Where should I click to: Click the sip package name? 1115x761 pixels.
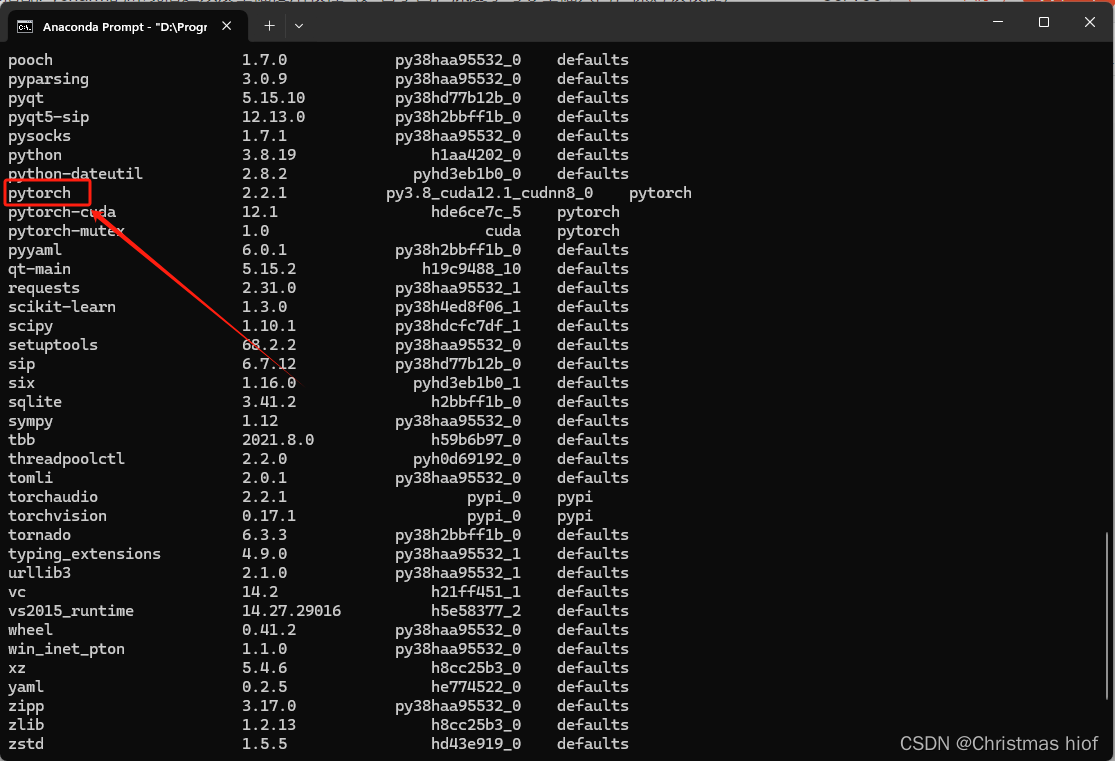(x=21, y=364)
